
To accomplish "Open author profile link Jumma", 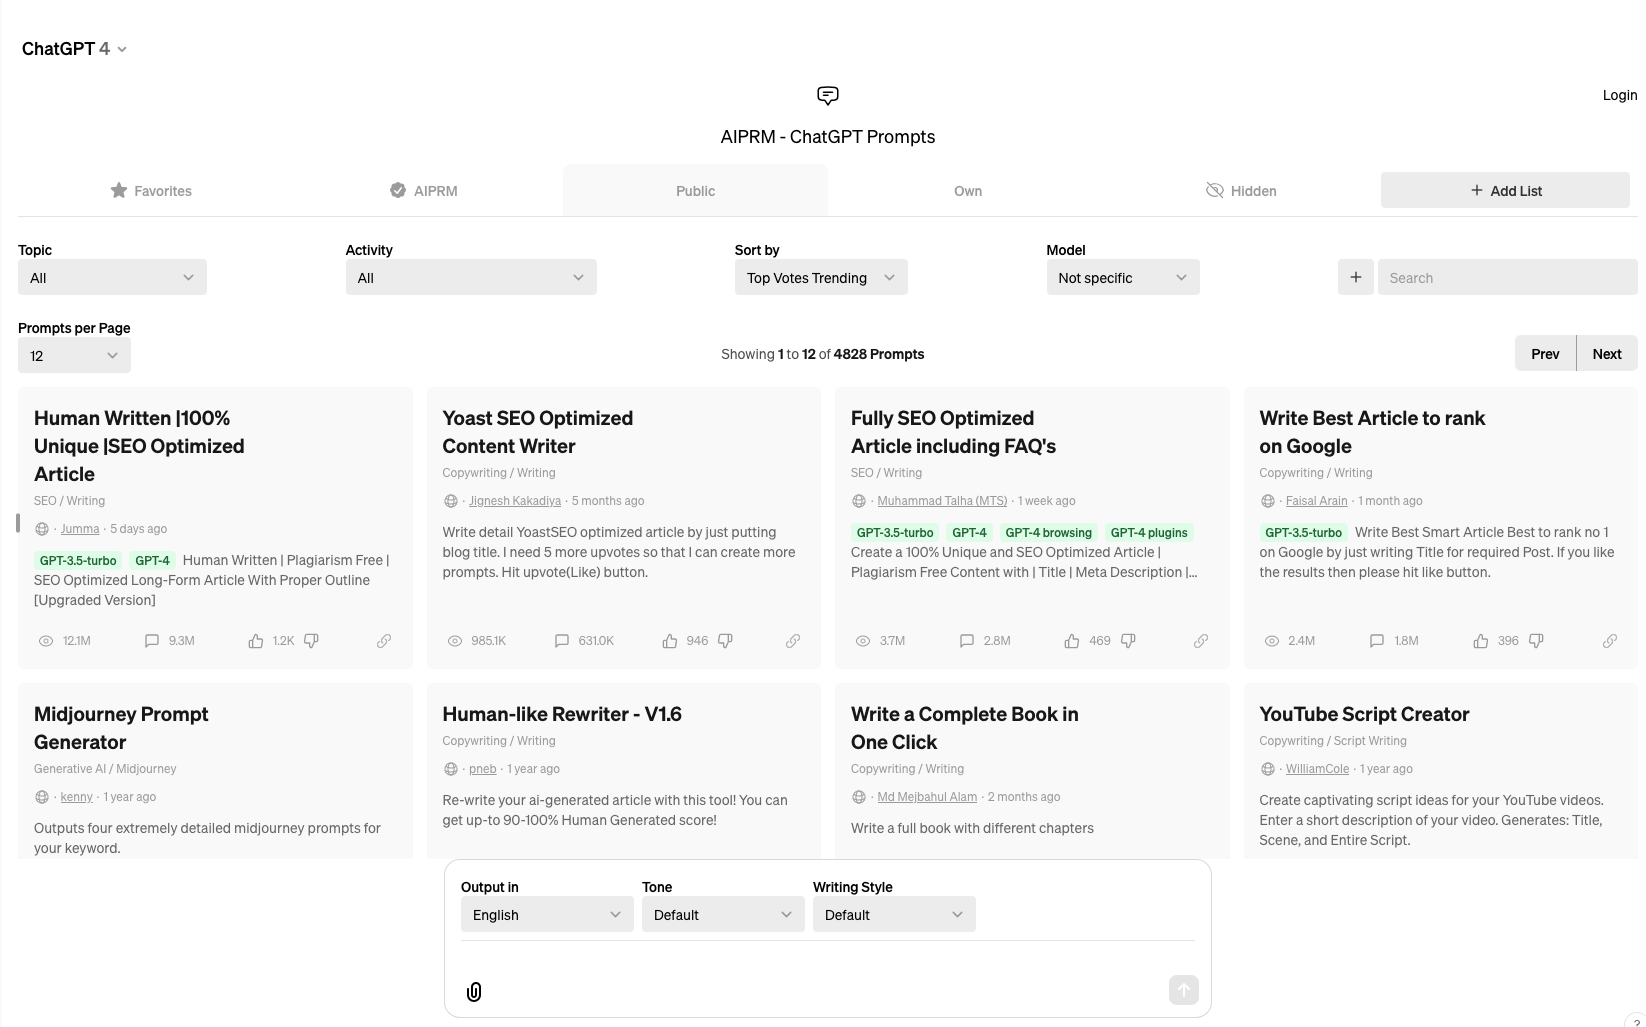I will point(79,528).
